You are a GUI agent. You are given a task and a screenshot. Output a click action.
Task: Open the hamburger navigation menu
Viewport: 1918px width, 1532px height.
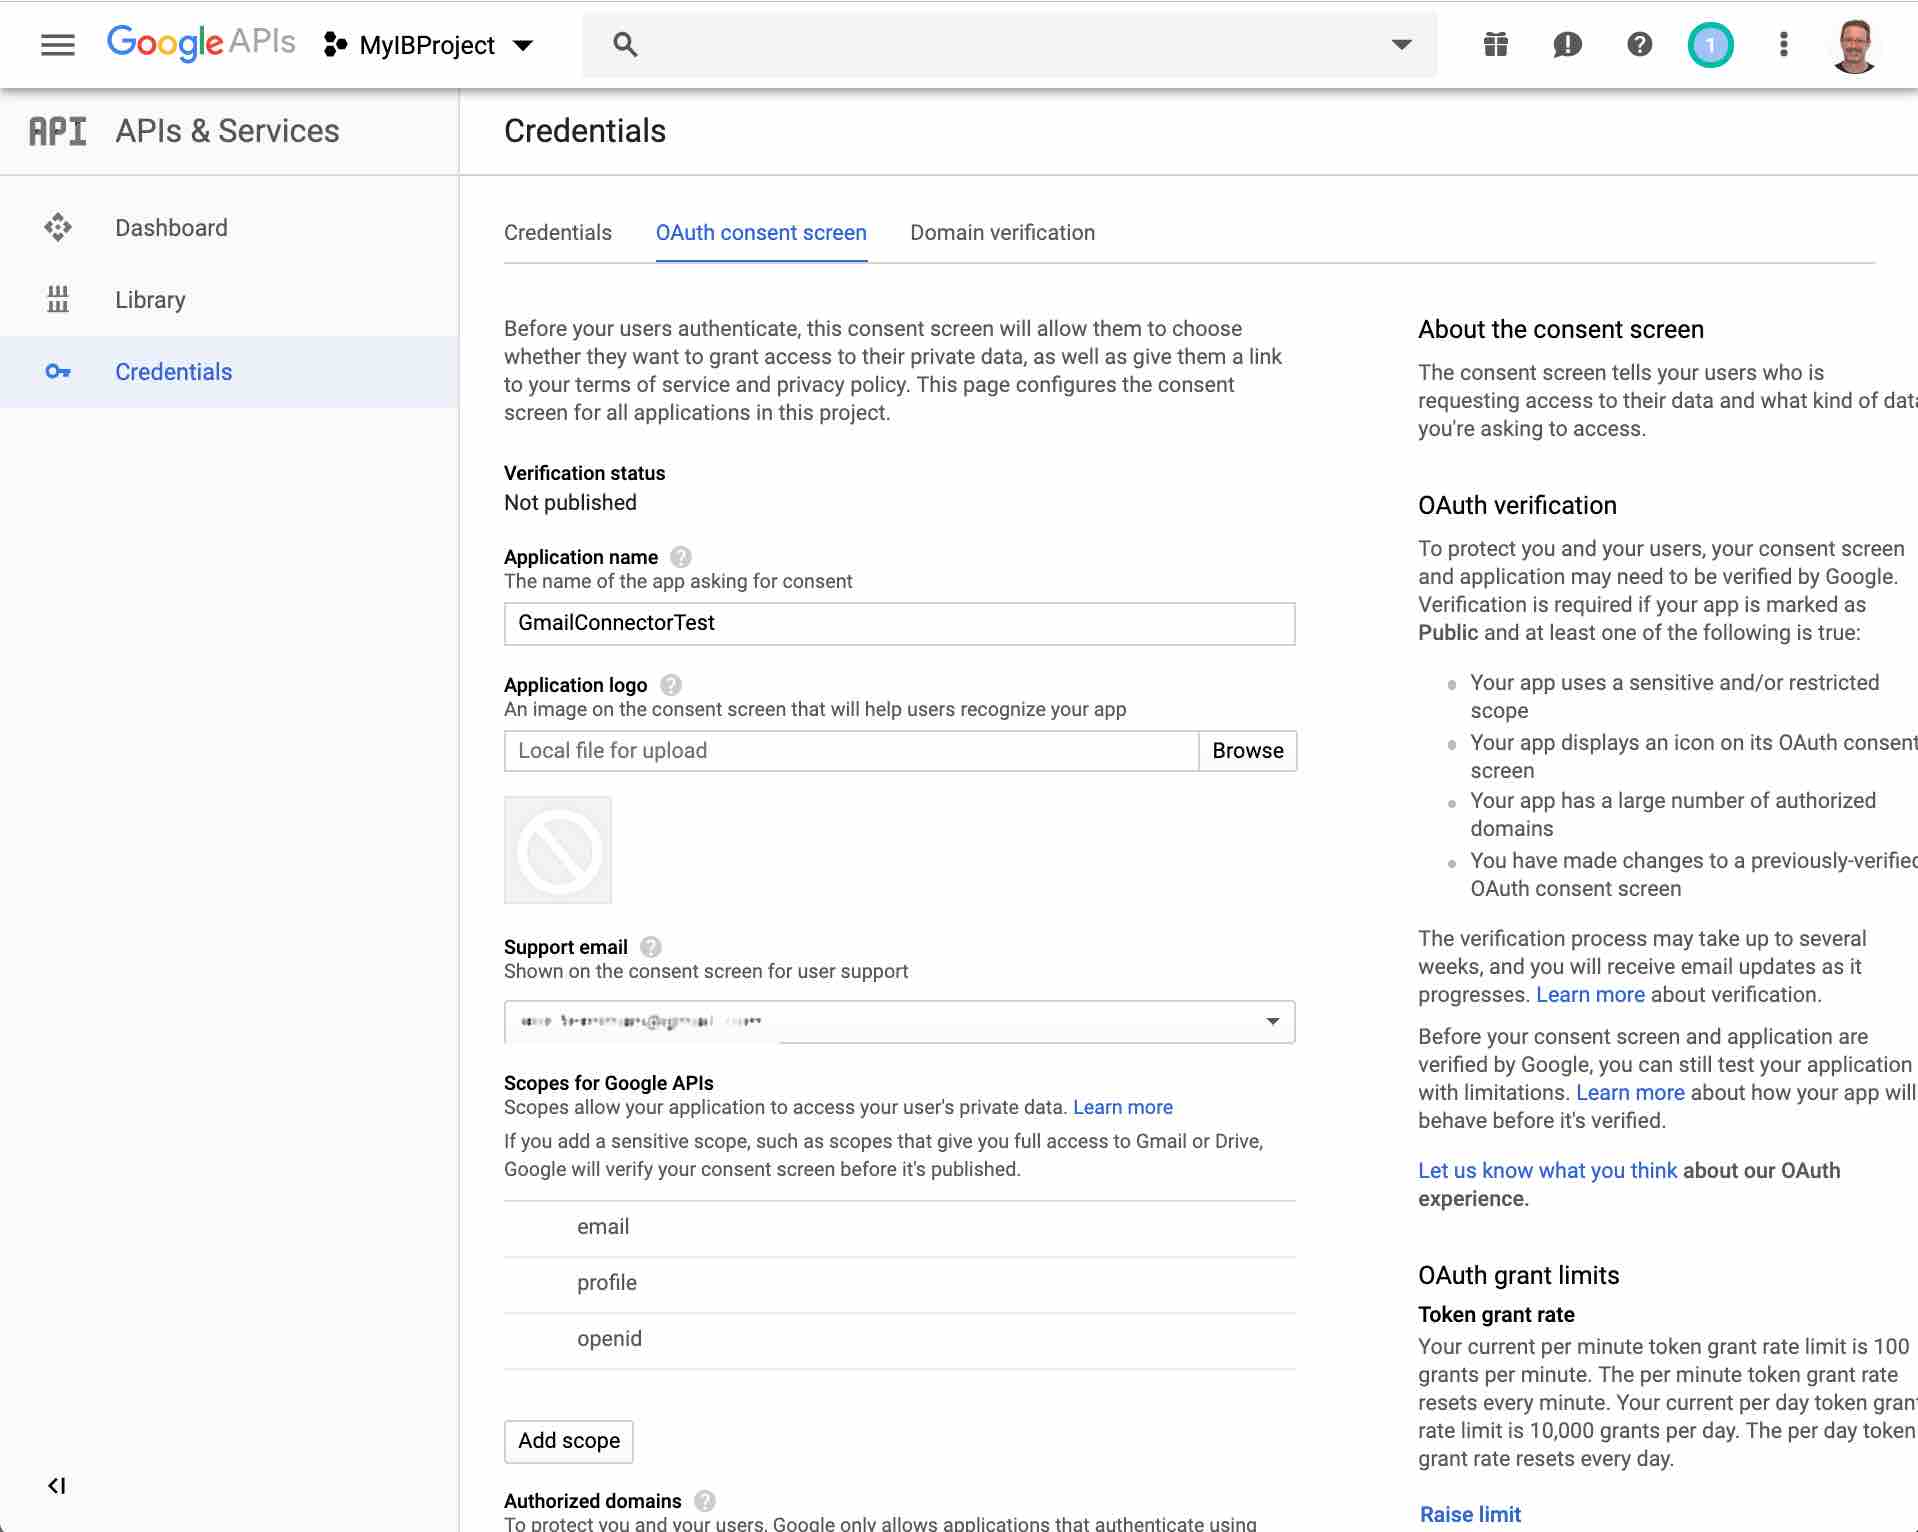point(58,45)
